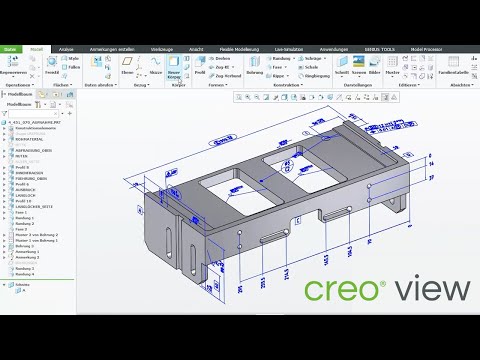
Task: Open the Anwendungen tab
Action: (334, 49)
